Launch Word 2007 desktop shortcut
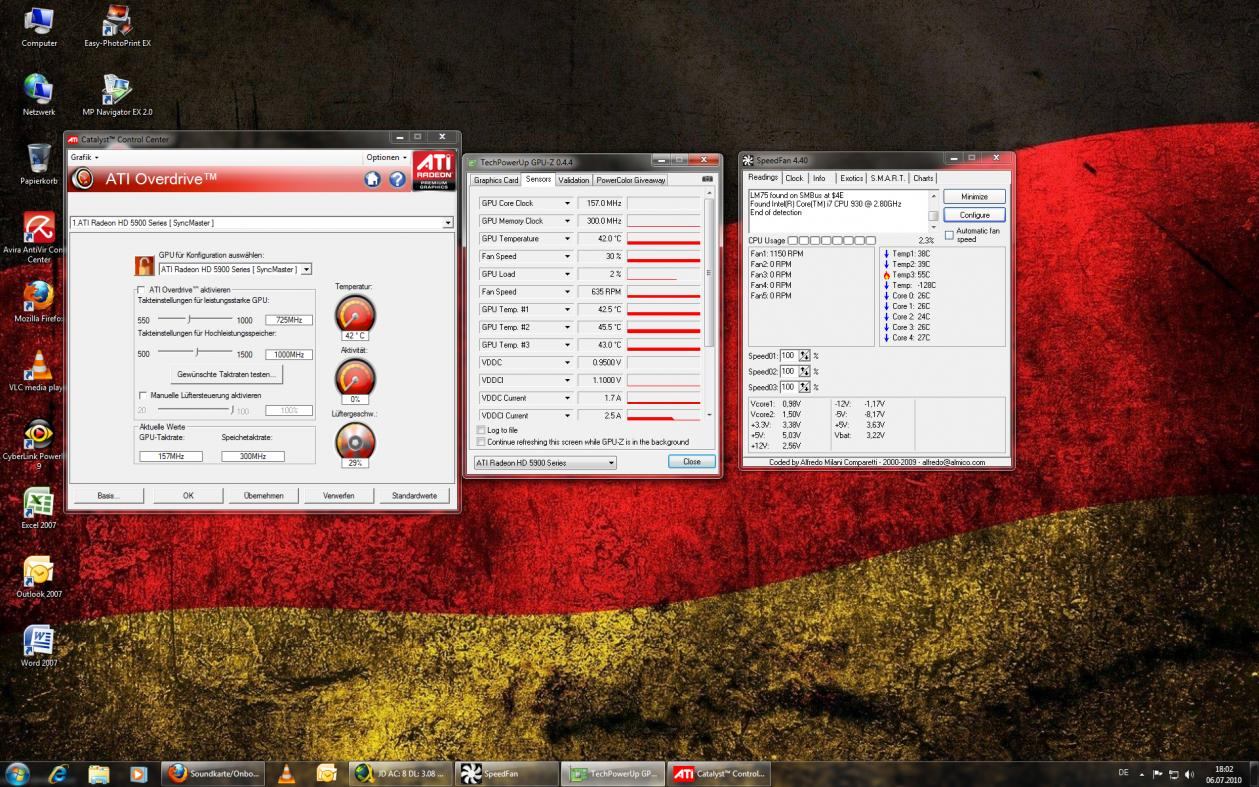 click(39, 647)
